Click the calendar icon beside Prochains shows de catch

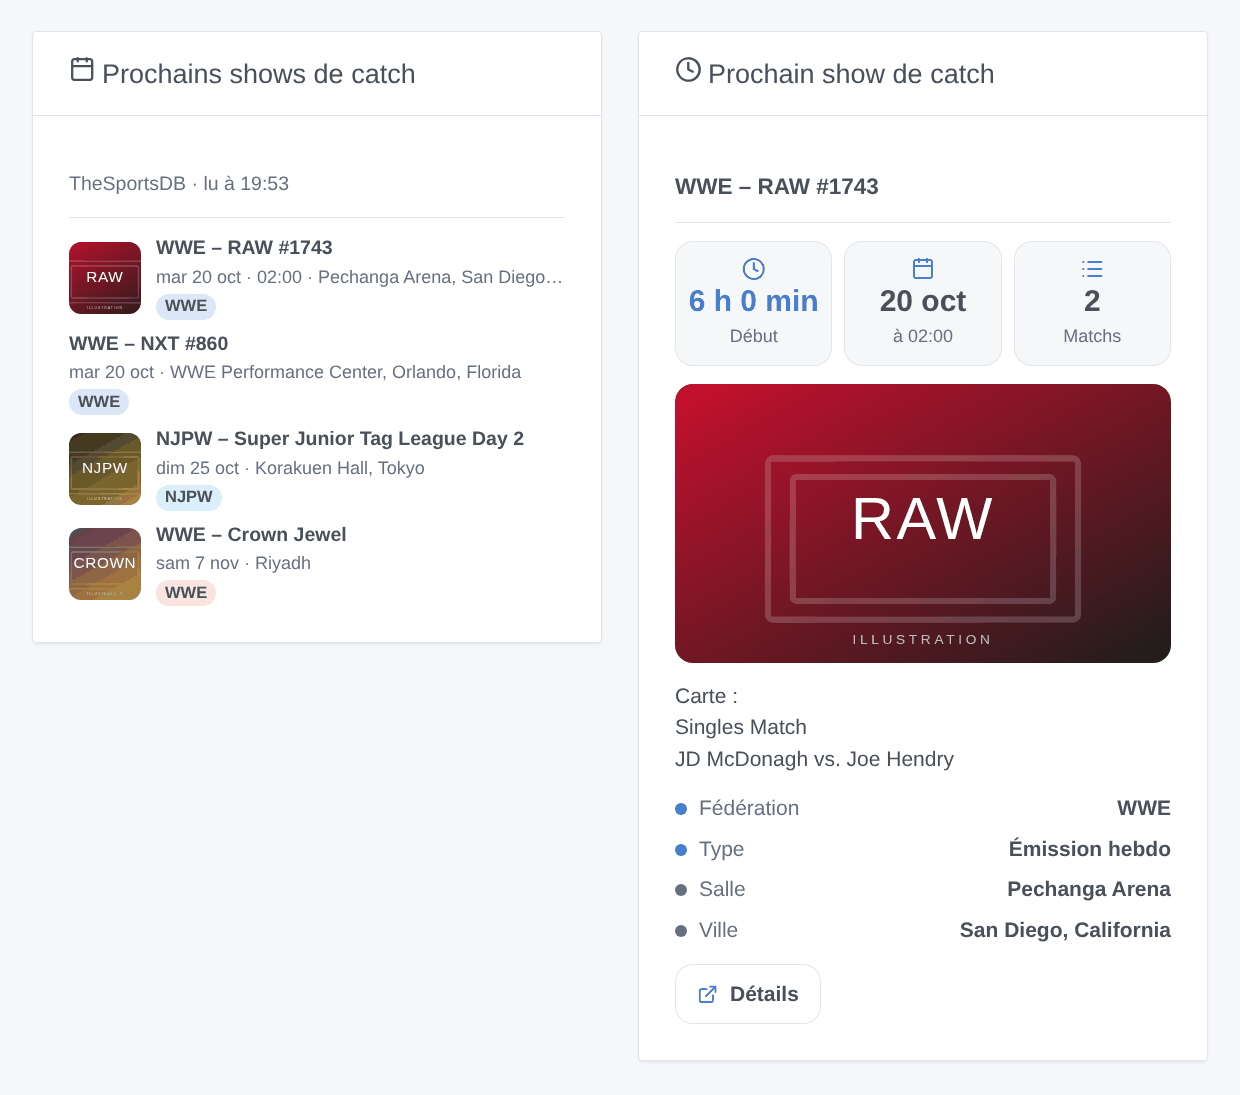(x=82, y=69)
